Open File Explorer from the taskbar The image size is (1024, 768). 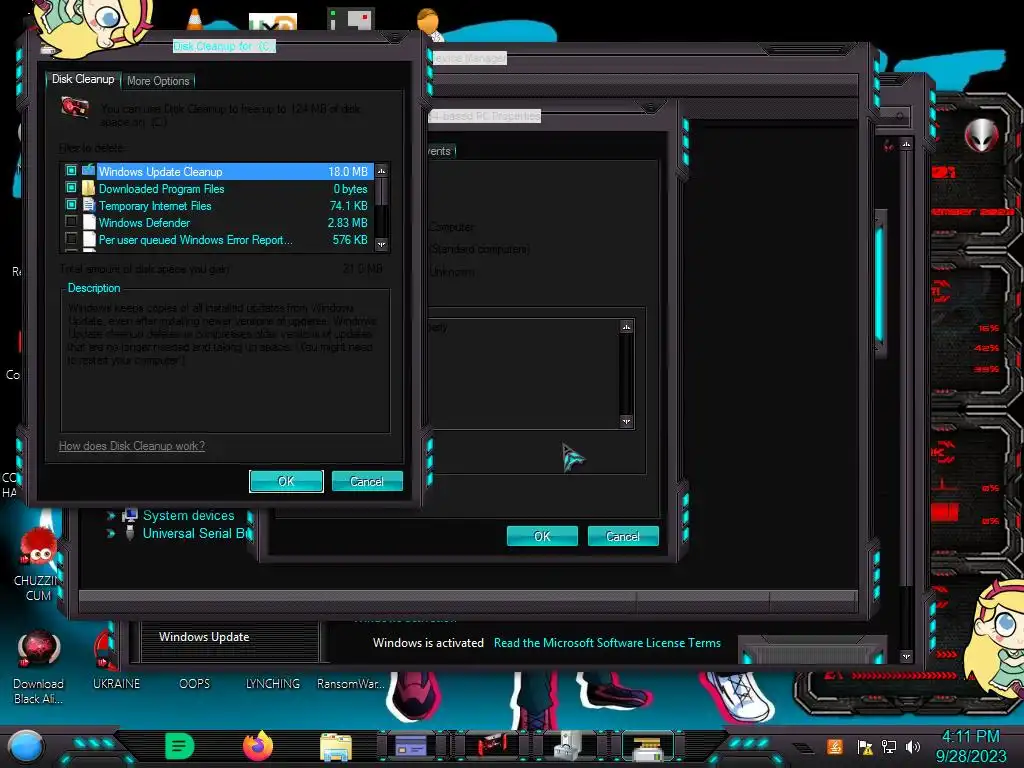pyautogui.click(x=336, y=746)
